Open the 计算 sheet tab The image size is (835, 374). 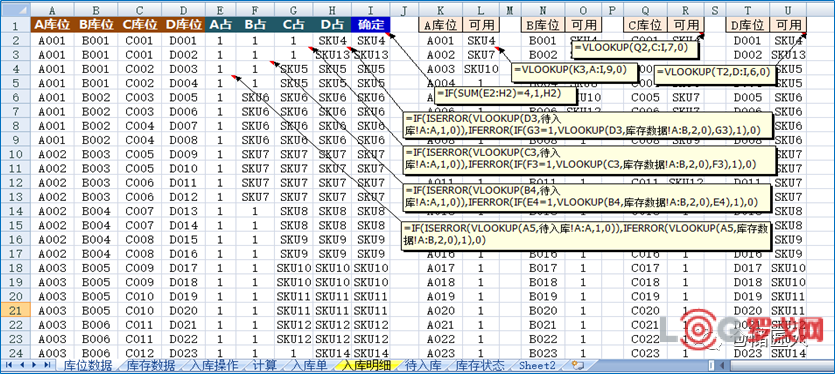pos(265,365)
